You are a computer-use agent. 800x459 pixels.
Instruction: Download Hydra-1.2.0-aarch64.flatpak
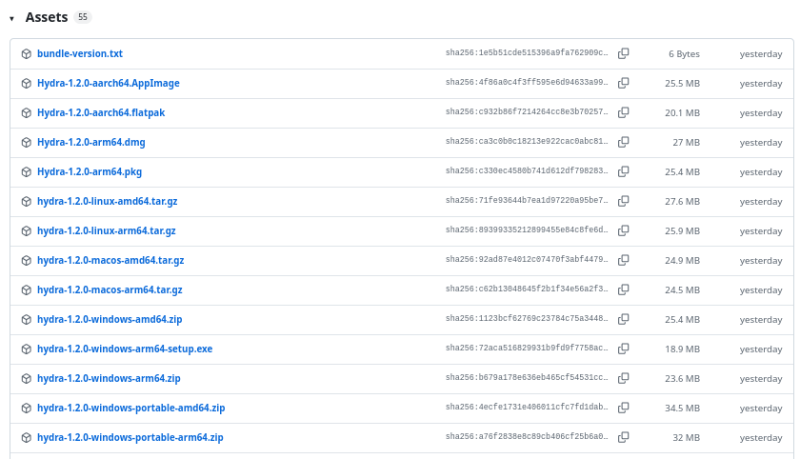pos(101,113)
